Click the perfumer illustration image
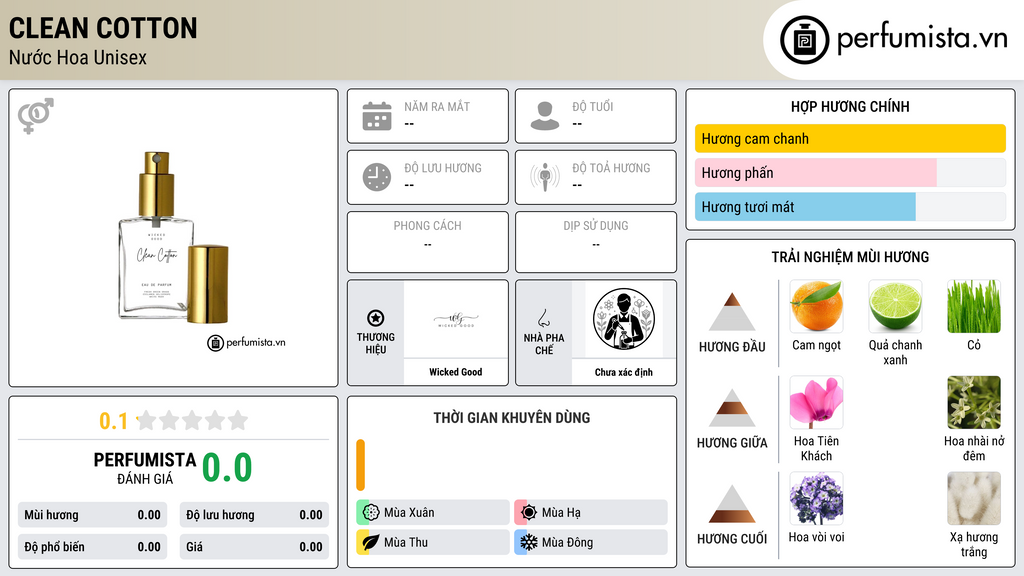Image resolution: width=1024 pixels, height=576 pixels. [624, 319]
